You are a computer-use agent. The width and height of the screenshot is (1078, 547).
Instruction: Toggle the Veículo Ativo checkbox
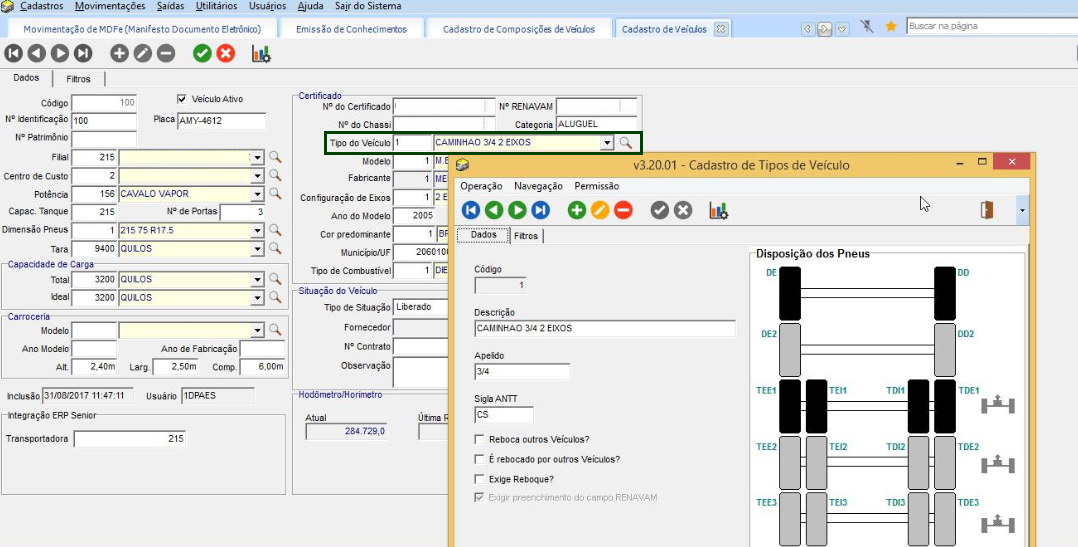click(182, 99)
